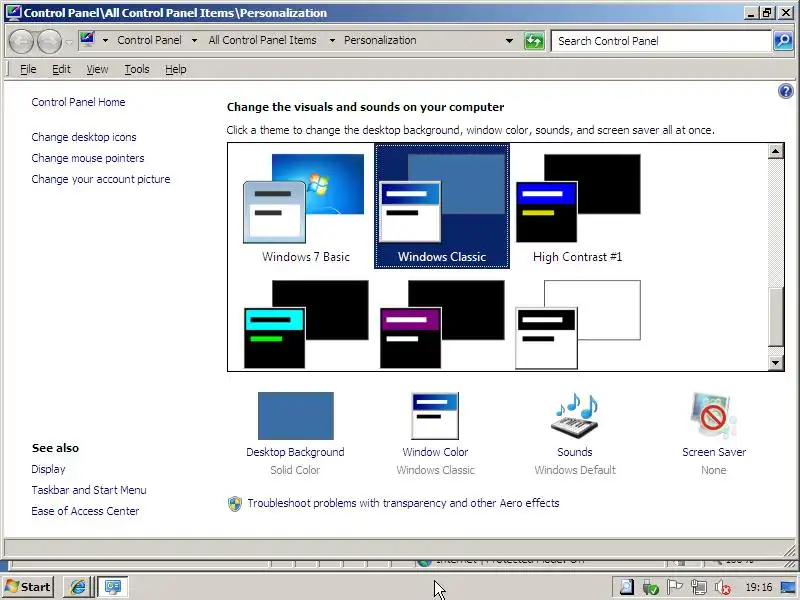
Task: Open the Help menu
Action: click(x=176, y=69)
